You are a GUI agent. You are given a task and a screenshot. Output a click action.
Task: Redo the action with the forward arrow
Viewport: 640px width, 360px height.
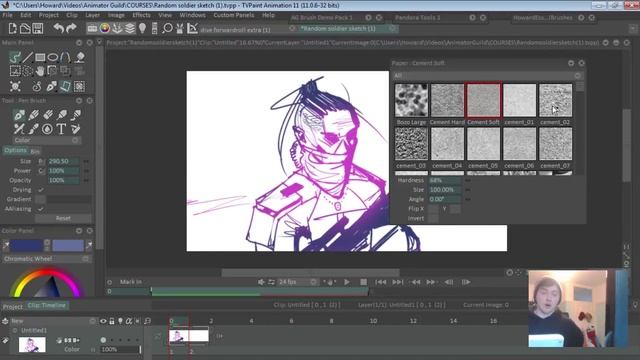coord(71,28)
